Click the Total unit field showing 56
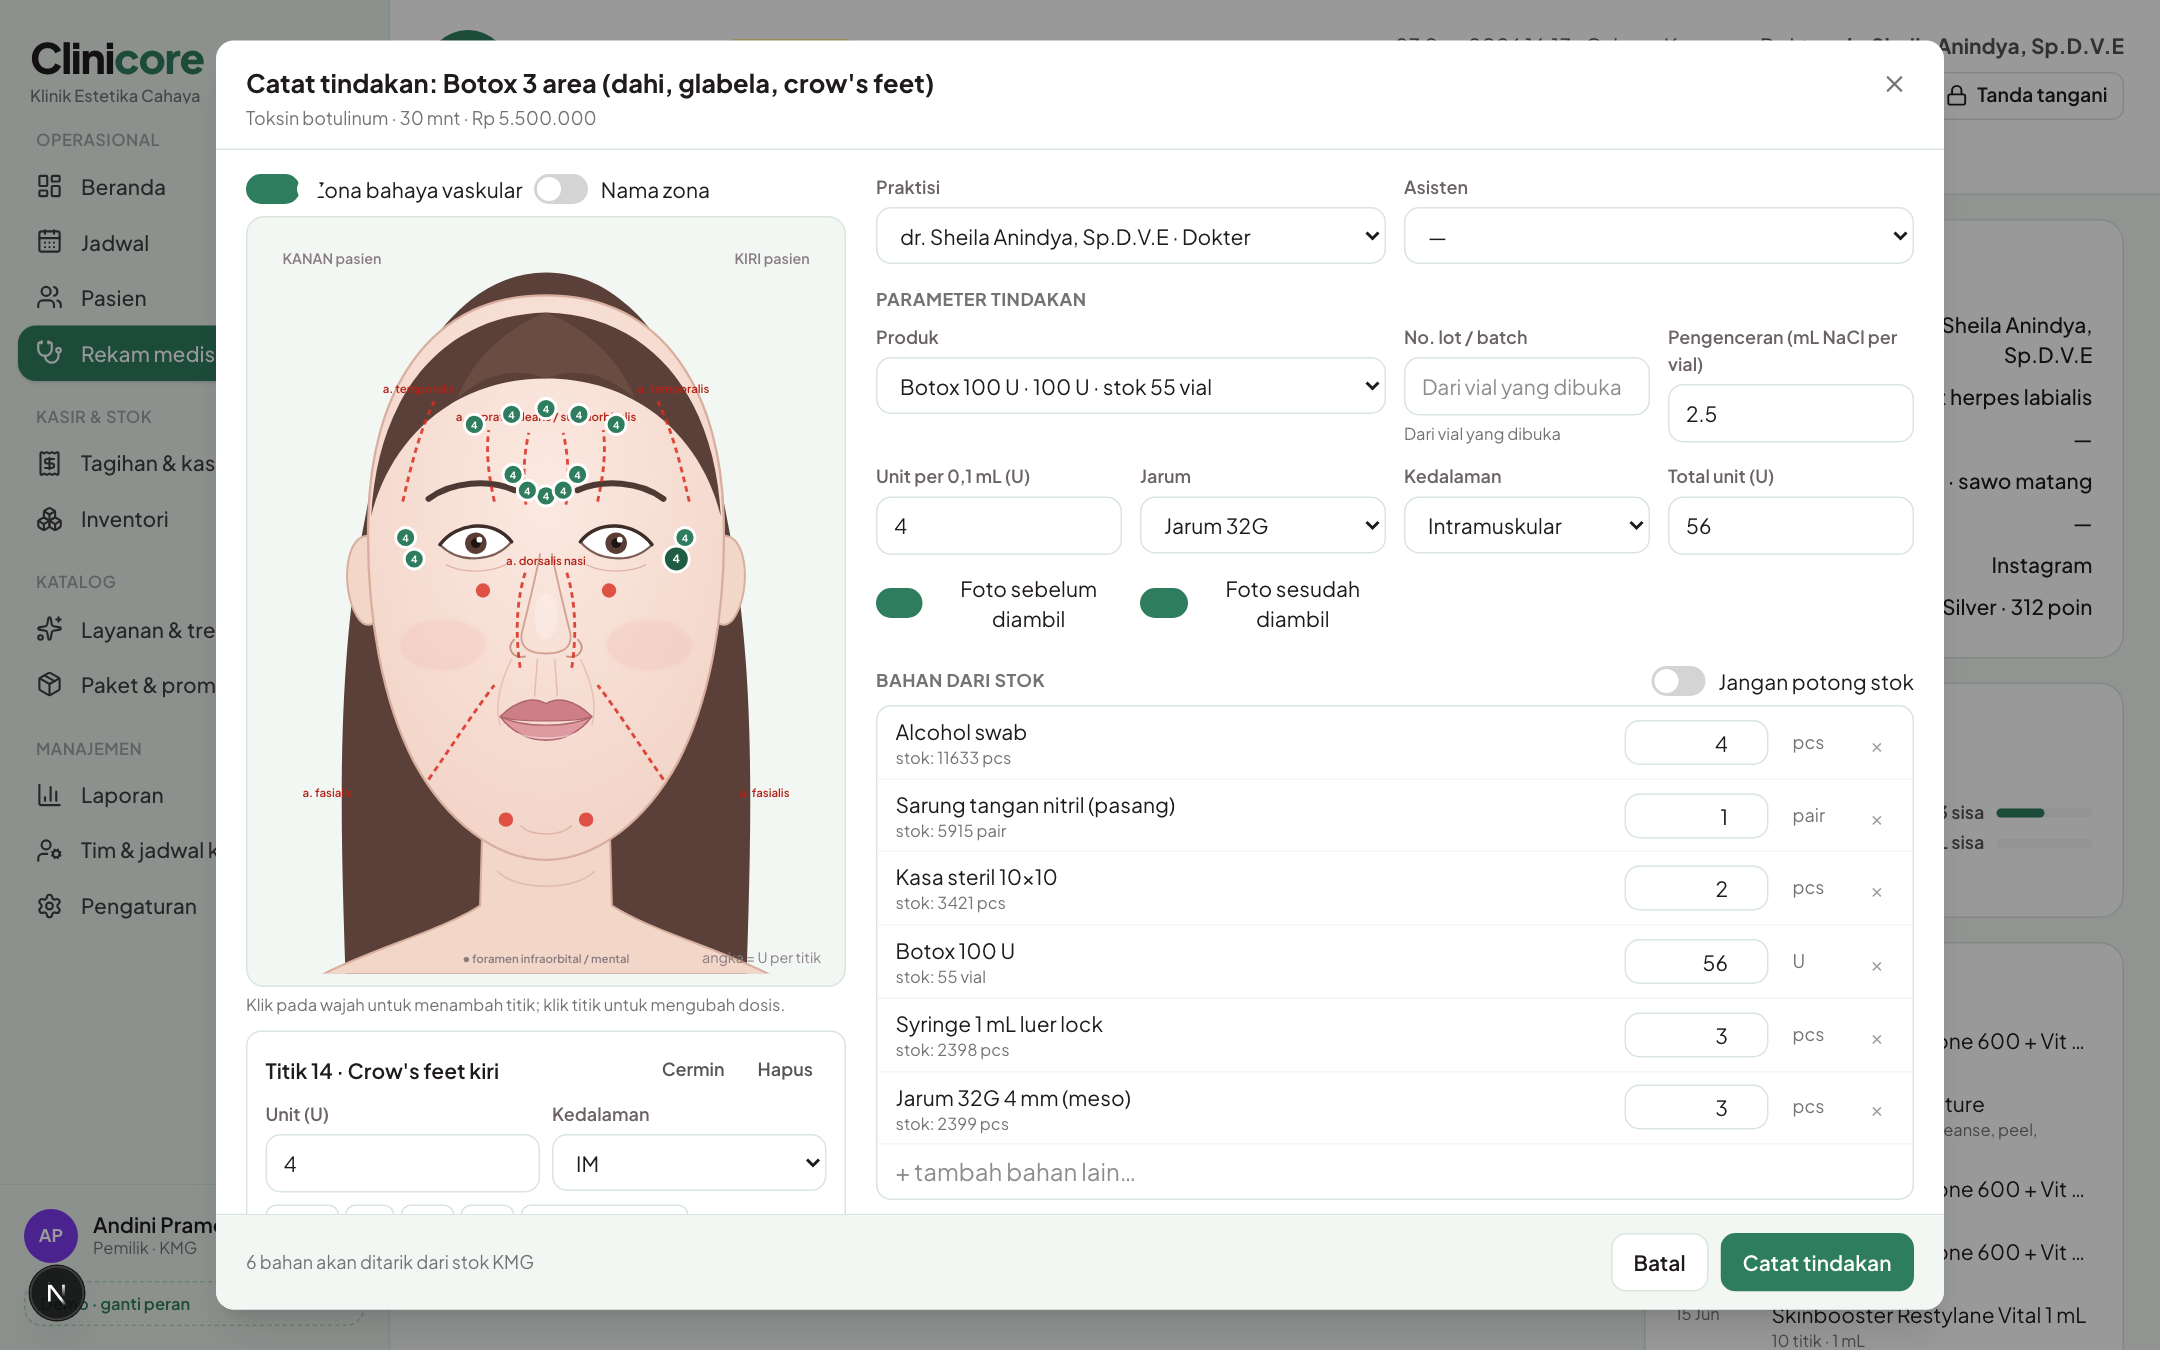Viewport: 2160px width, 1350px height. tap(1790, 525)
